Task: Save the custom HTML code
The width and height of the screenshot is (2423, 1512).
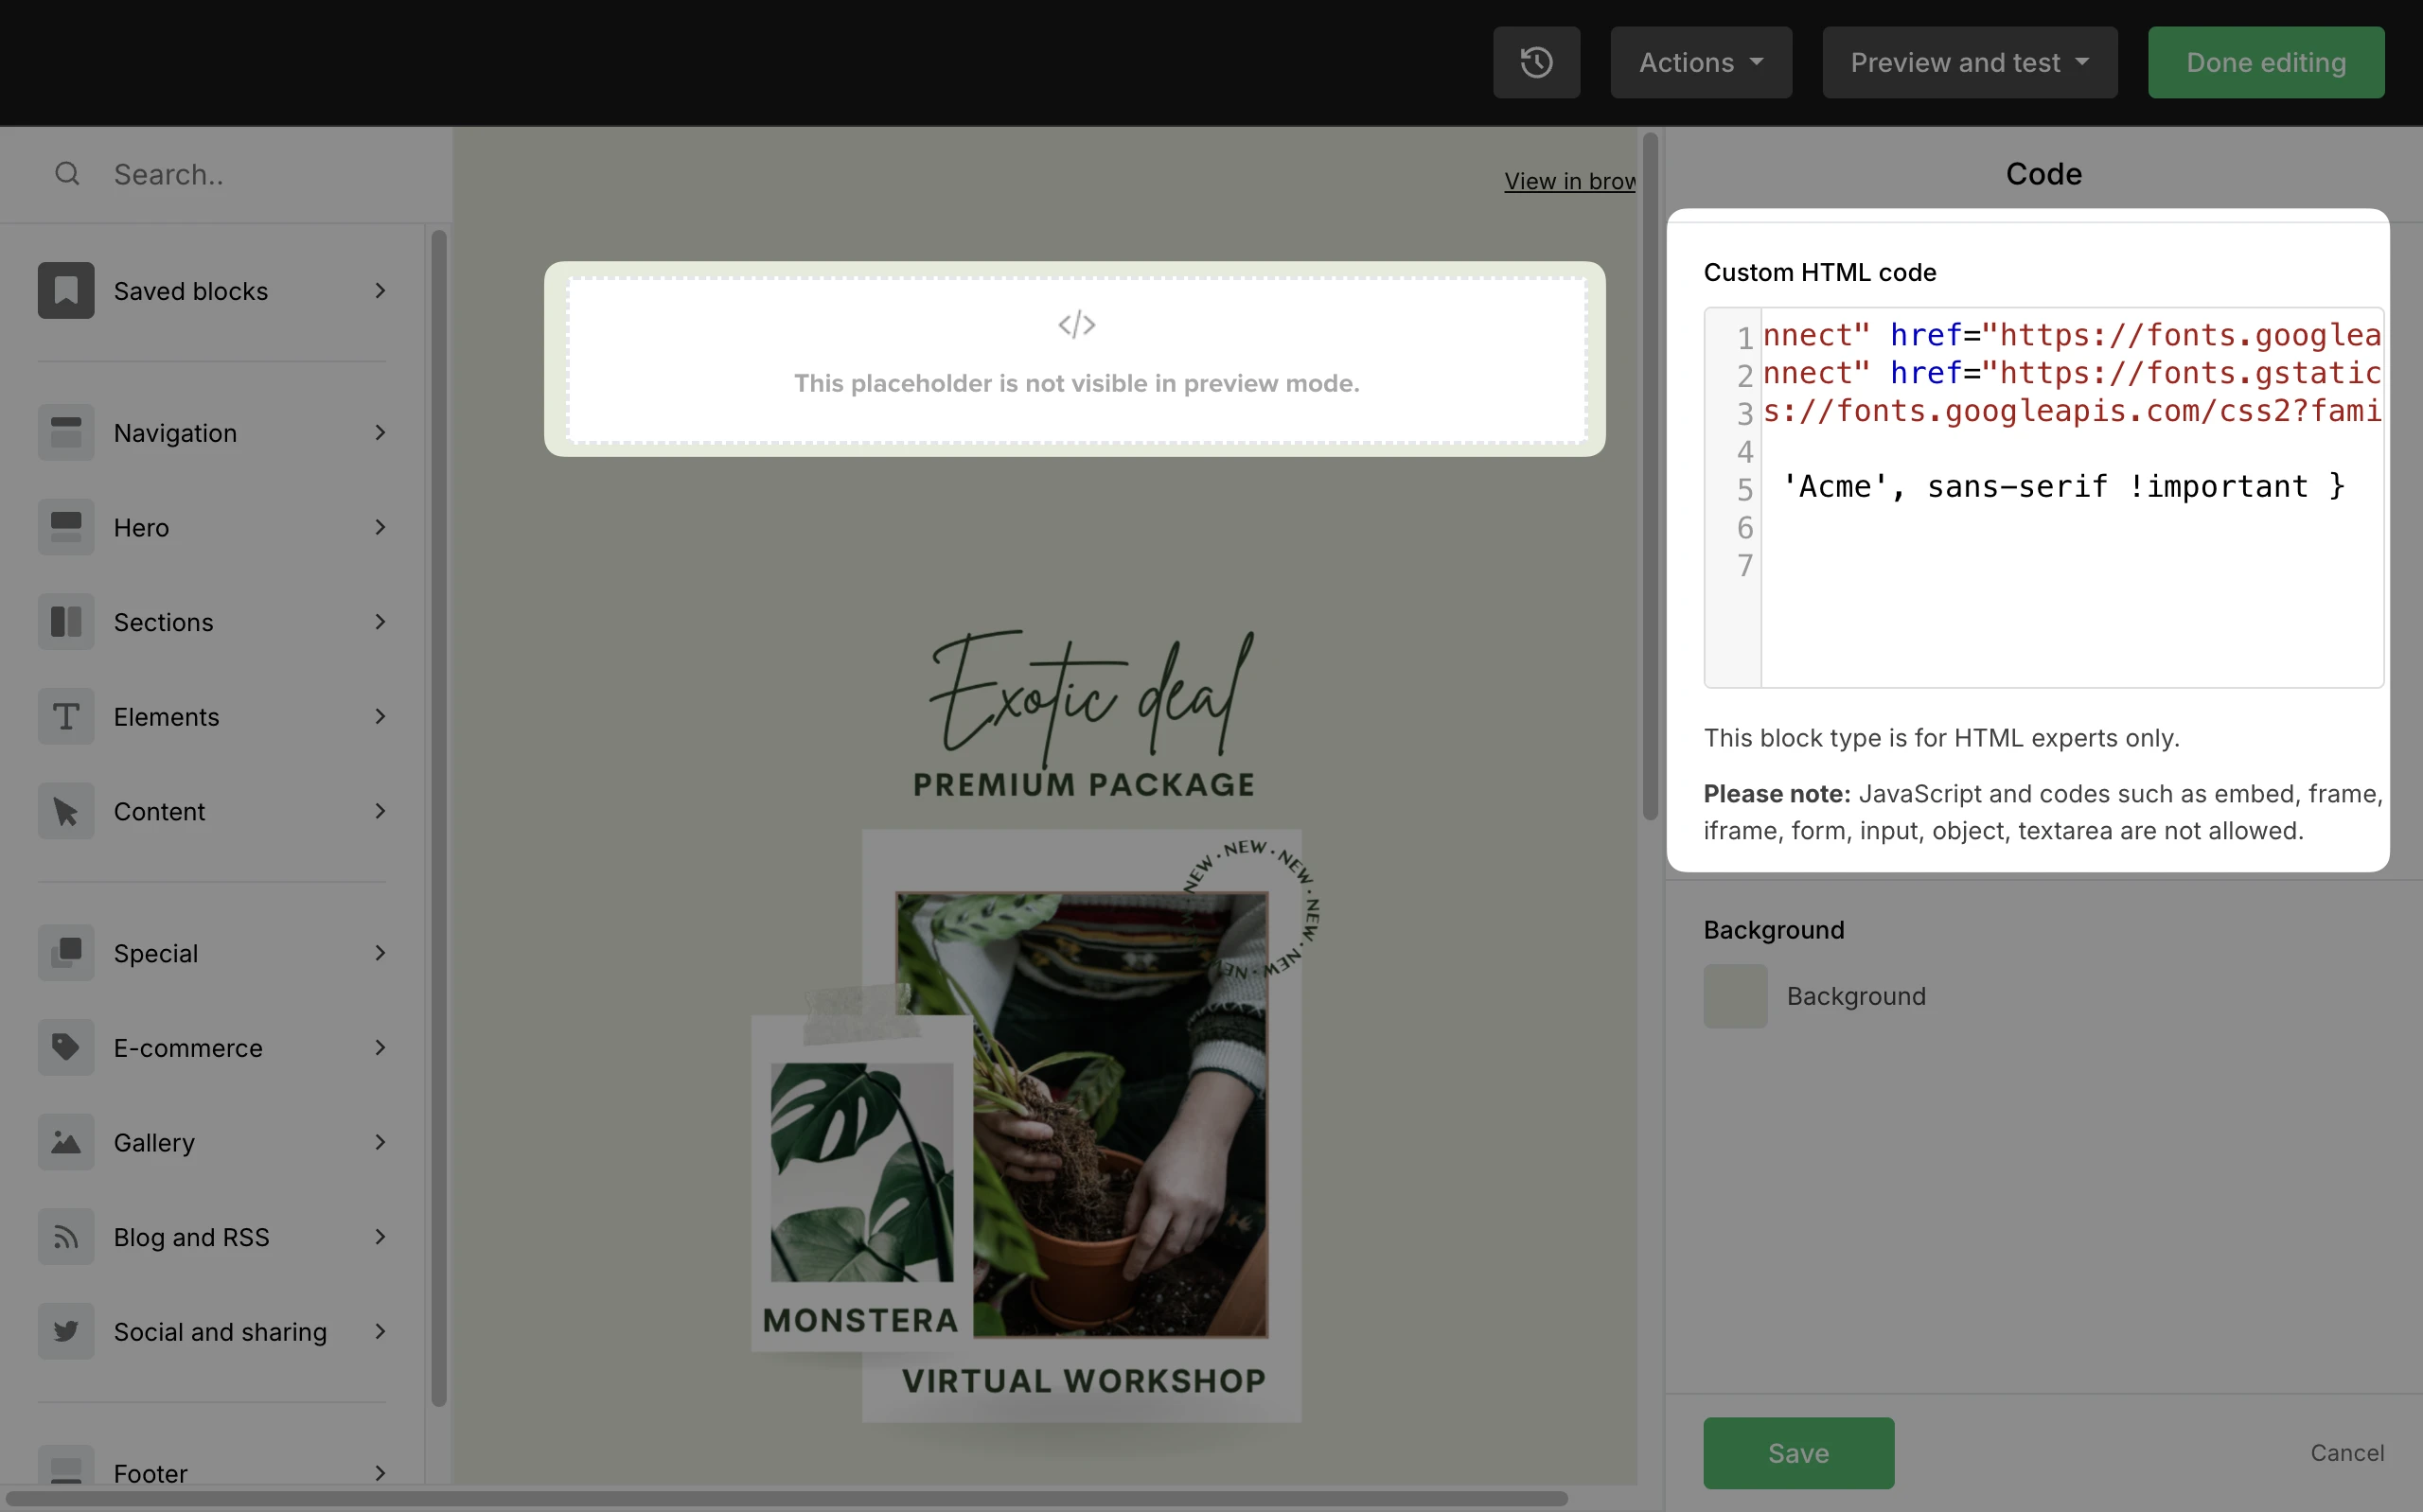Action: pyautogui.click(x=1798, y=1452)
